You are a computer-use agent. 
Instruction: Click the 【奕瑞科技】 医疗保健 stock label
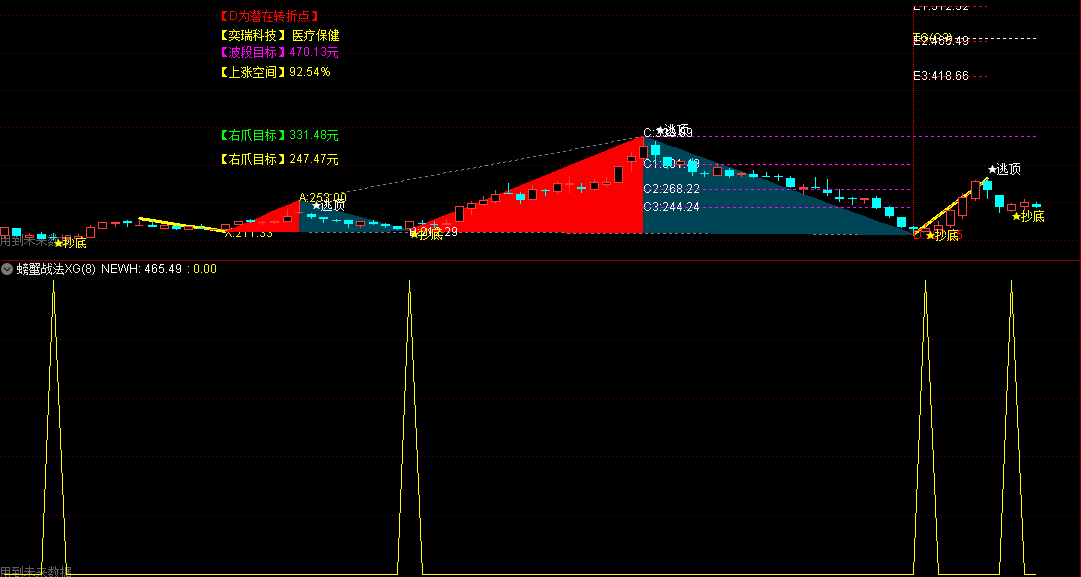pos(279,35)
